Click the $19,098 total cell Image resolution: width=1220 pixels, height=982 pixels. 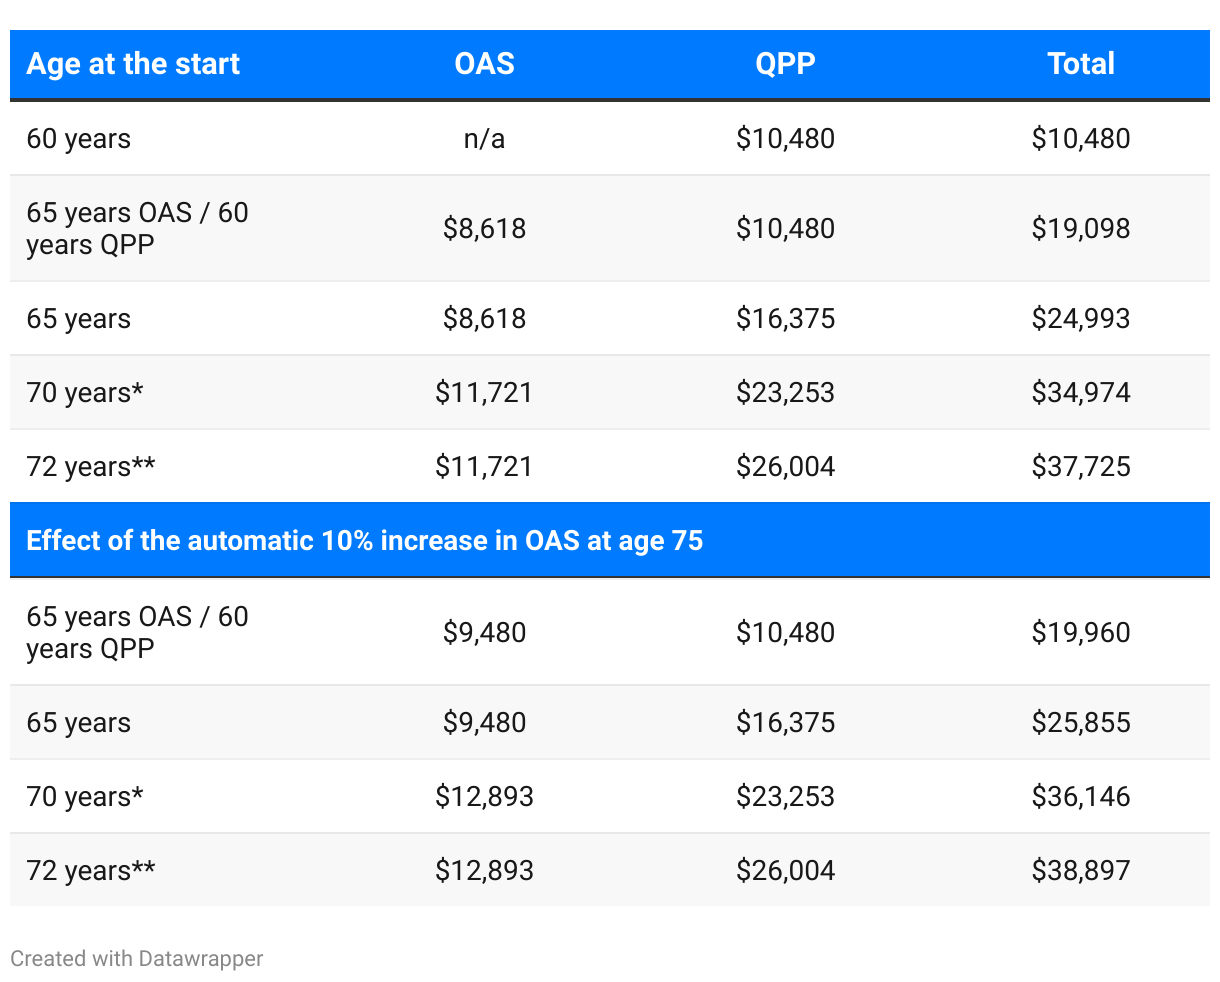pyautogui.click(x=1081, y=228)
